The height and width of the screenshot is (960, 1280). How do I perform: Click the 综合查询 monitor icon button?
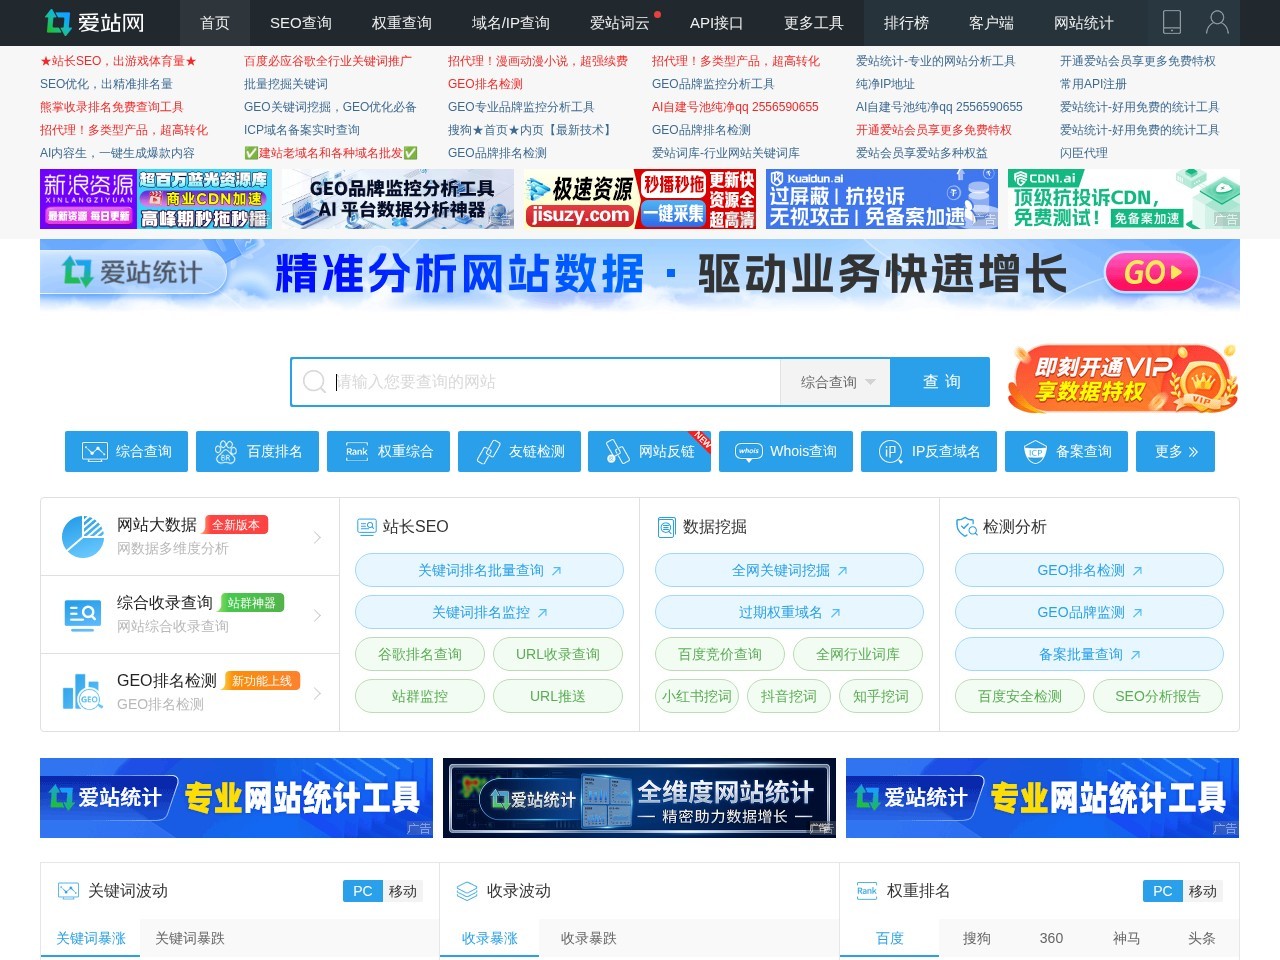tap(95, 451)
